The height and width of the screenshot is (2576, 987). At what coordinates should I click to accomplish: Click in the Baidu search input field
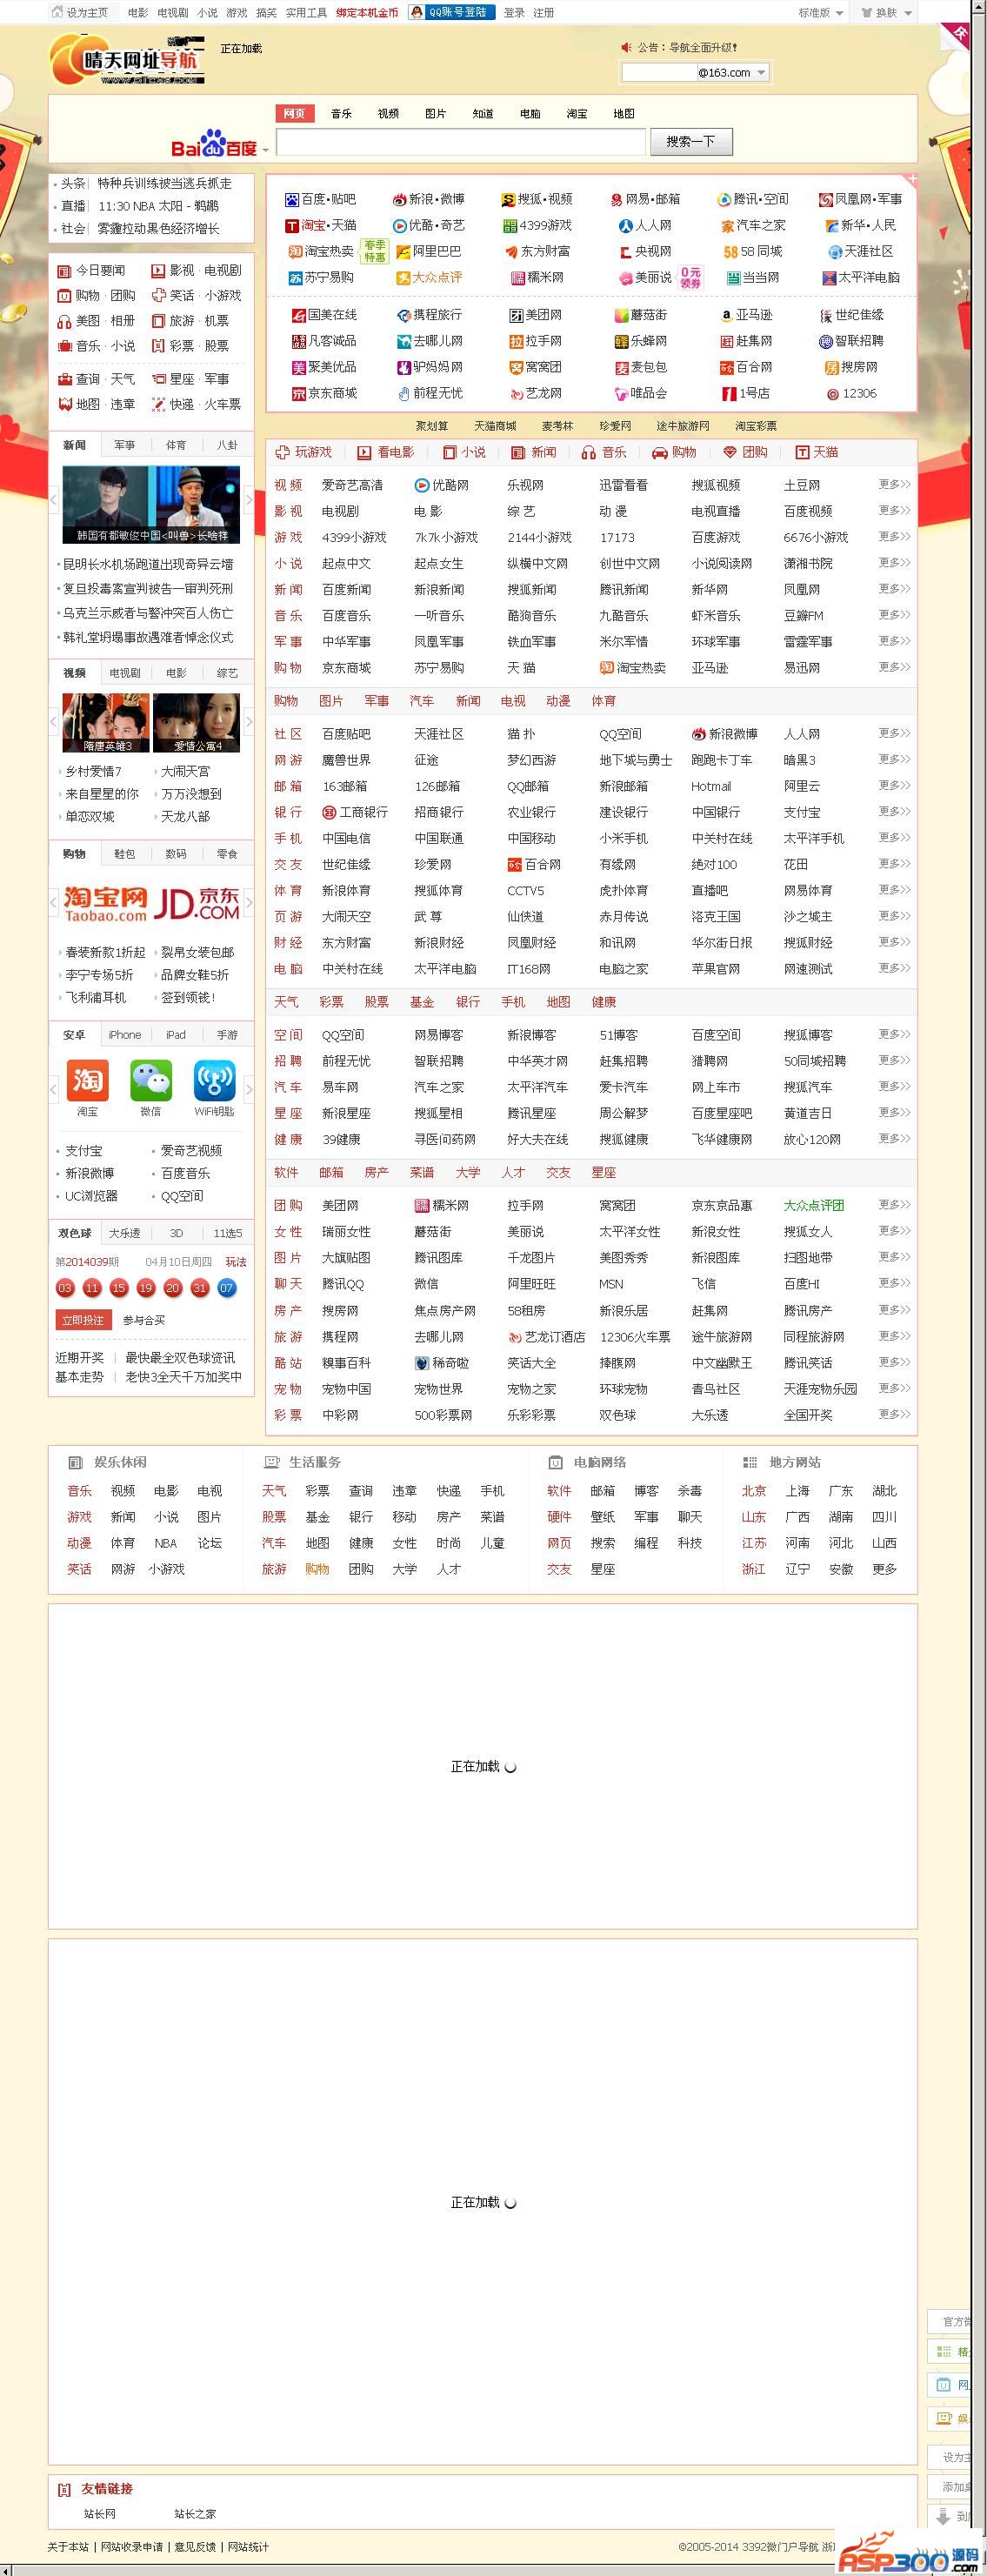461,142
